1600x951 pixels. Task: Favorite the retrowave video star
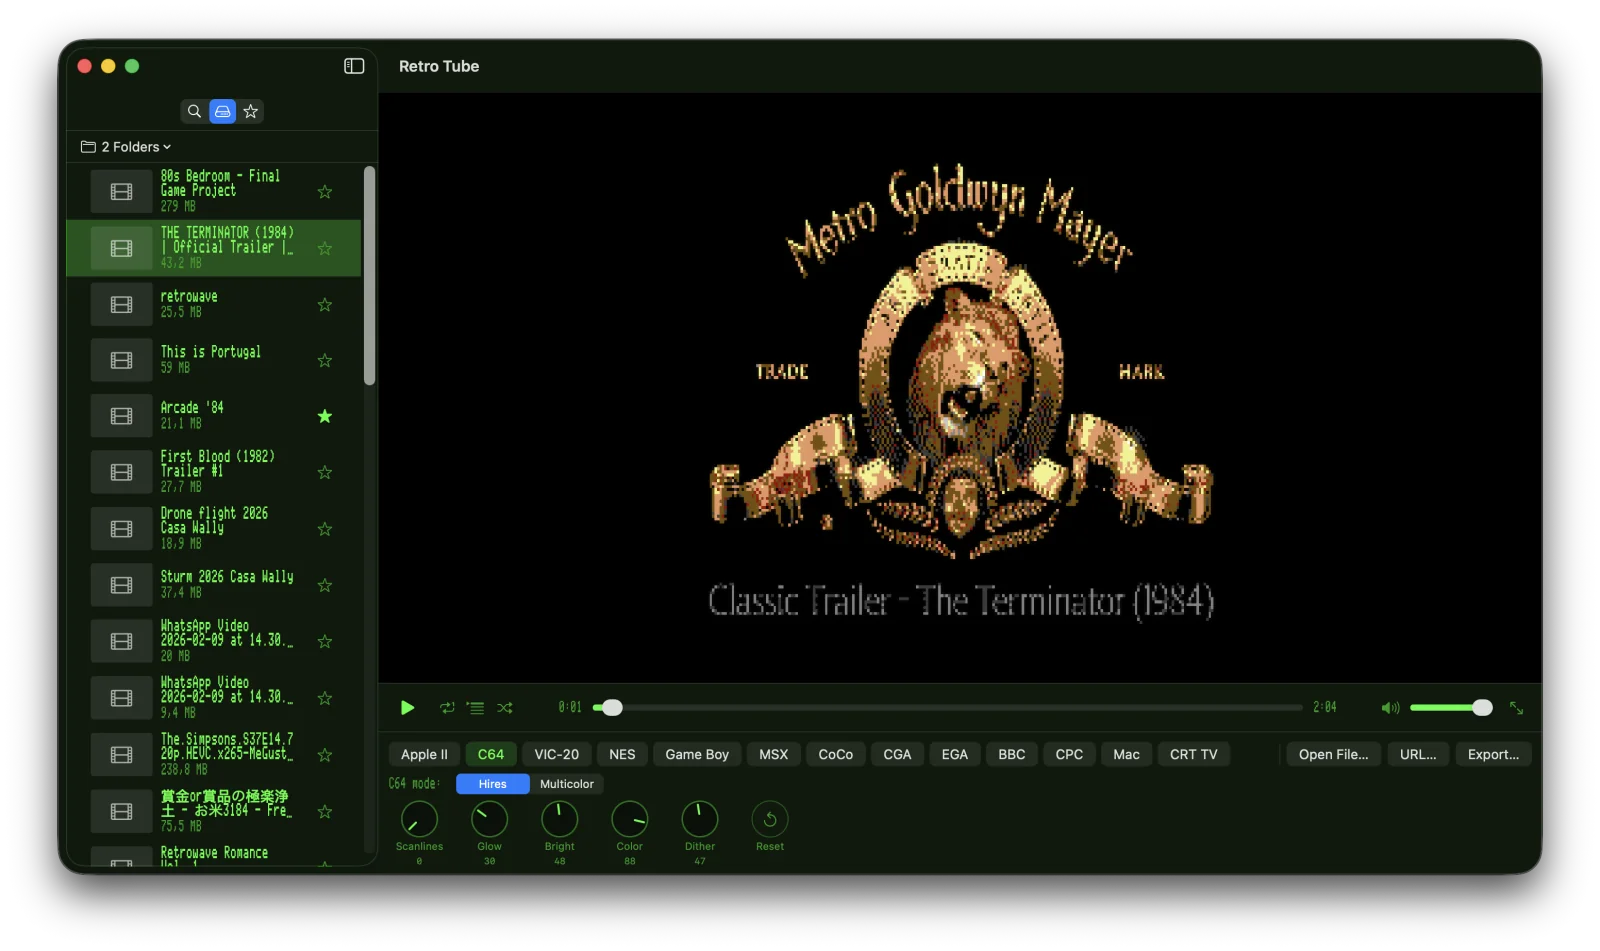click(x=325, y=305)
